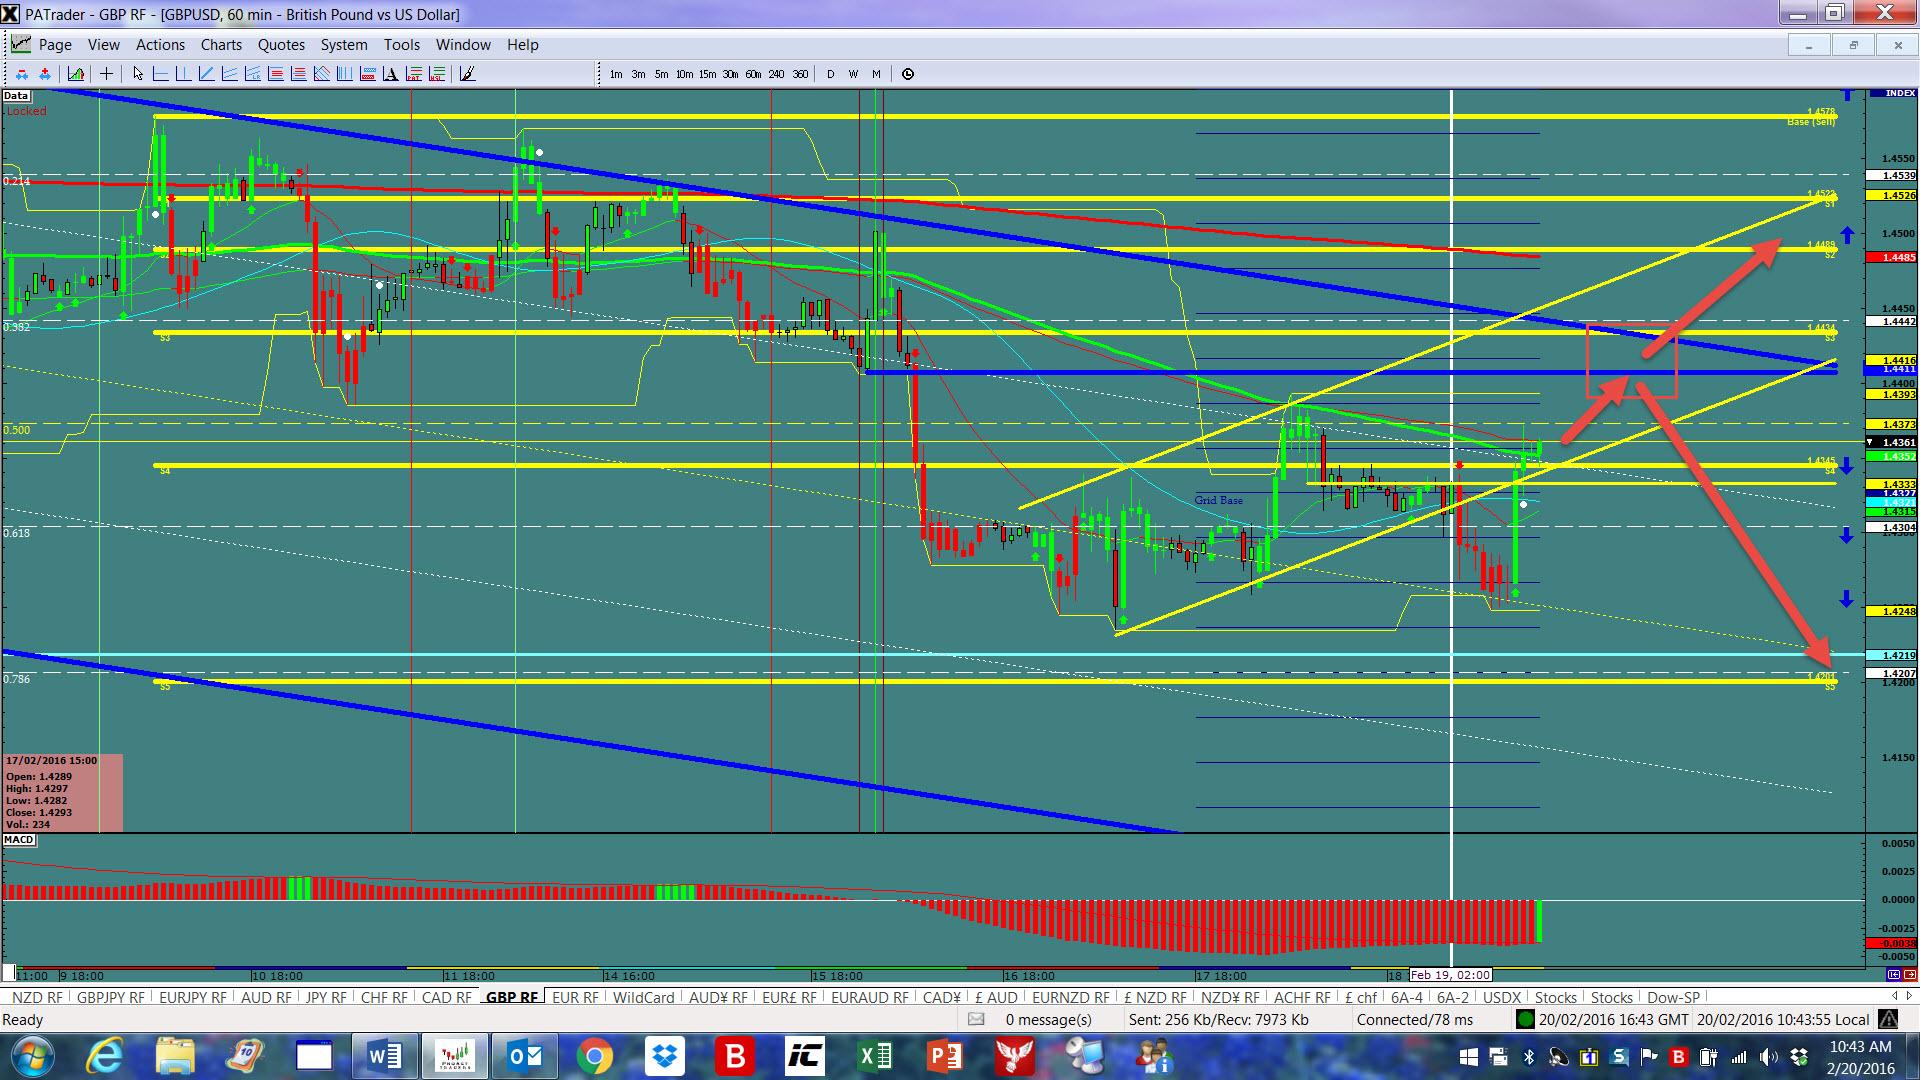This screenshot has width=1920, height=1080.
Task: Switch chart to 240 minute timeframe
Action: (x=776, y=74)
